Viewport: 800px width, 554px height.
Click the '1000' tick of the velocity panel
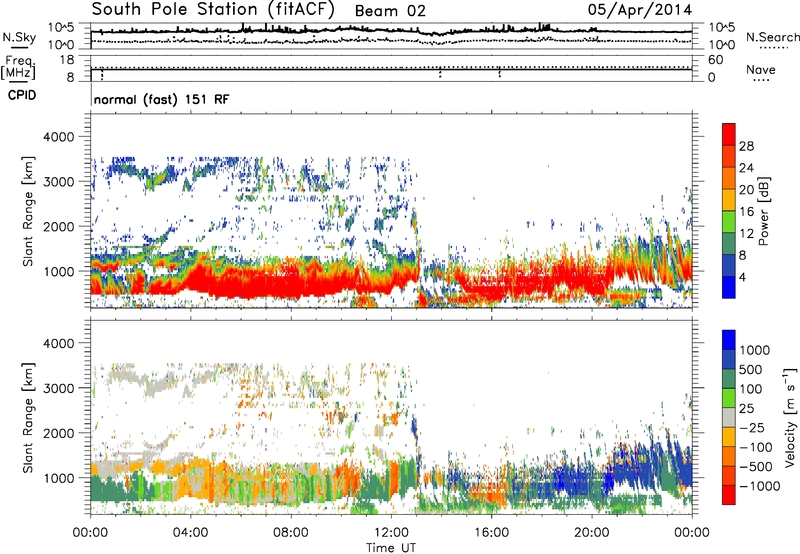click(x=58, y=478)
